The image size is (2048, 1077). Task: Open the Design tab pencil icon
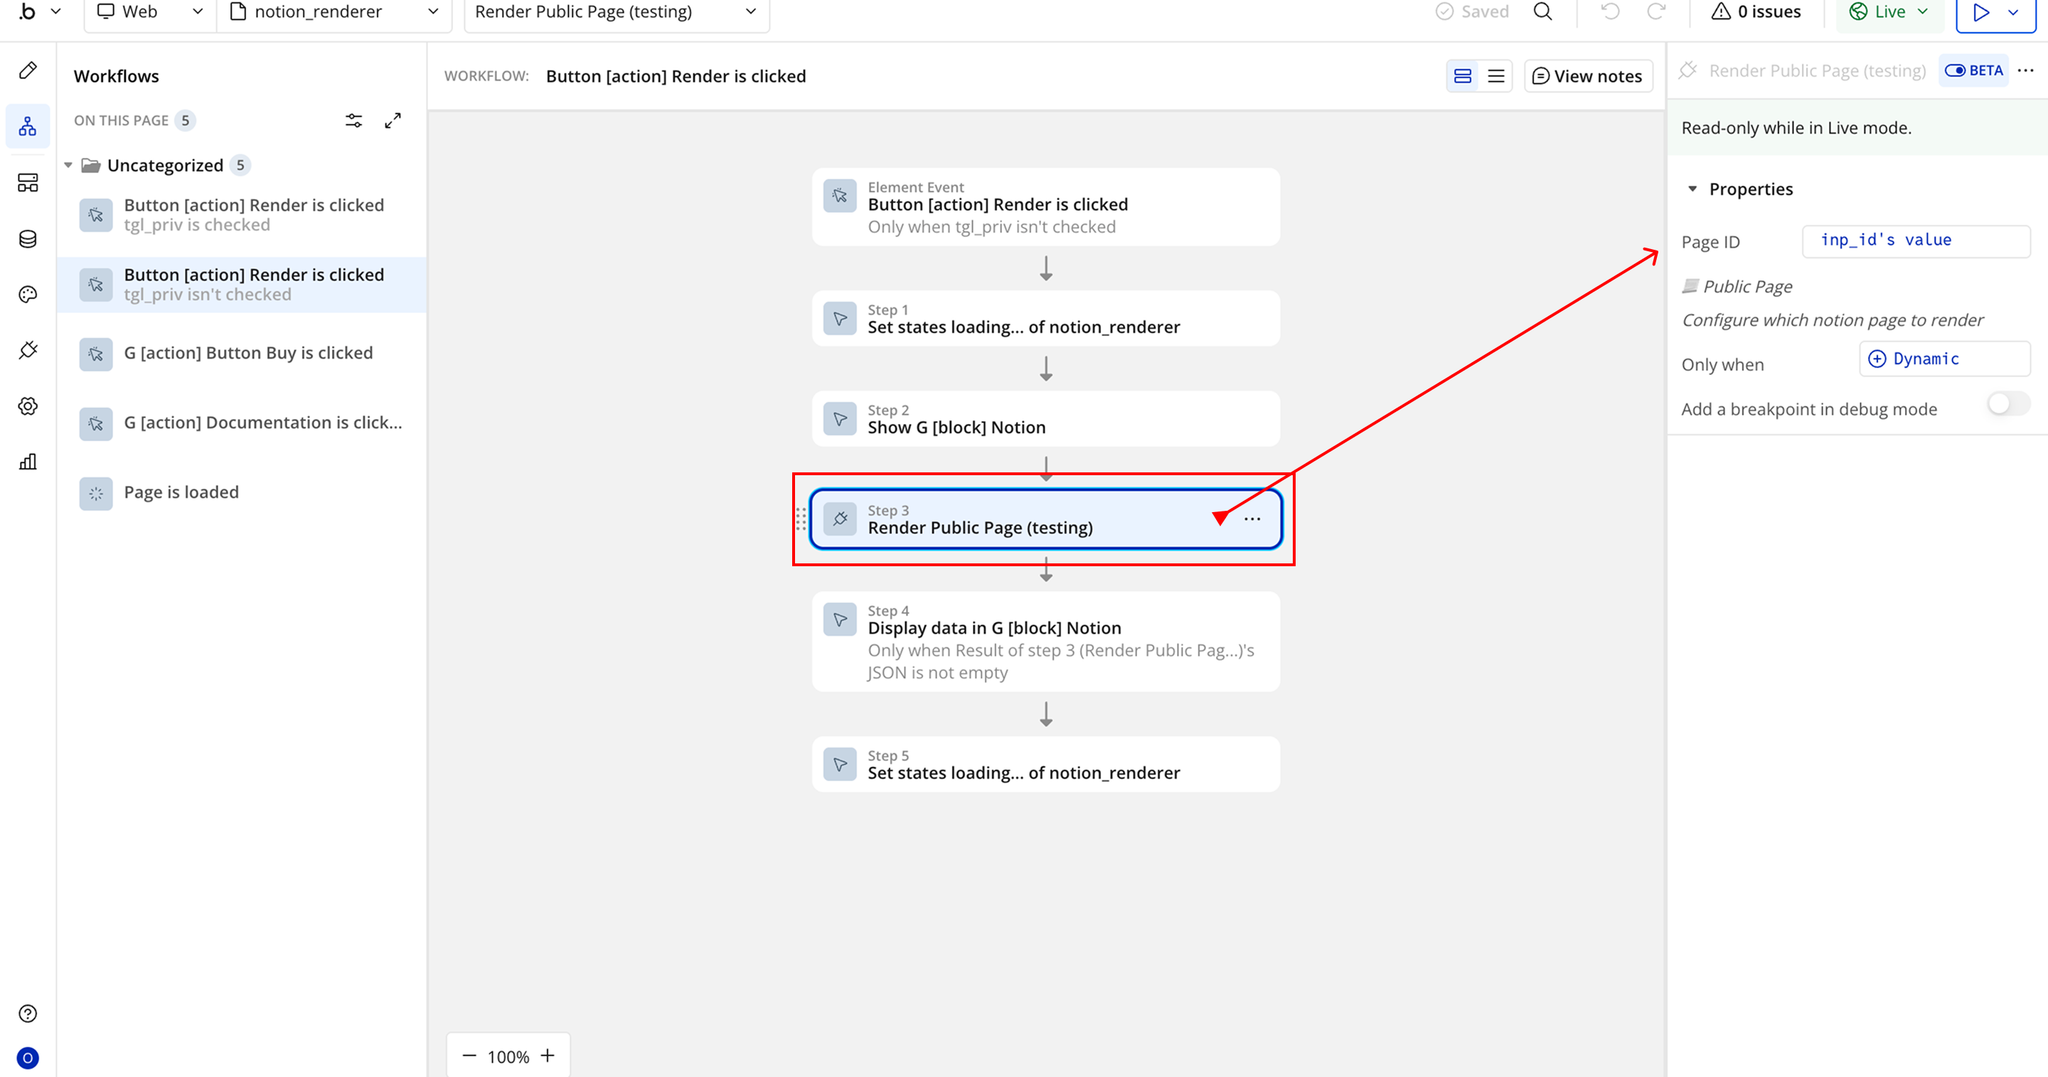pos(28,70)
